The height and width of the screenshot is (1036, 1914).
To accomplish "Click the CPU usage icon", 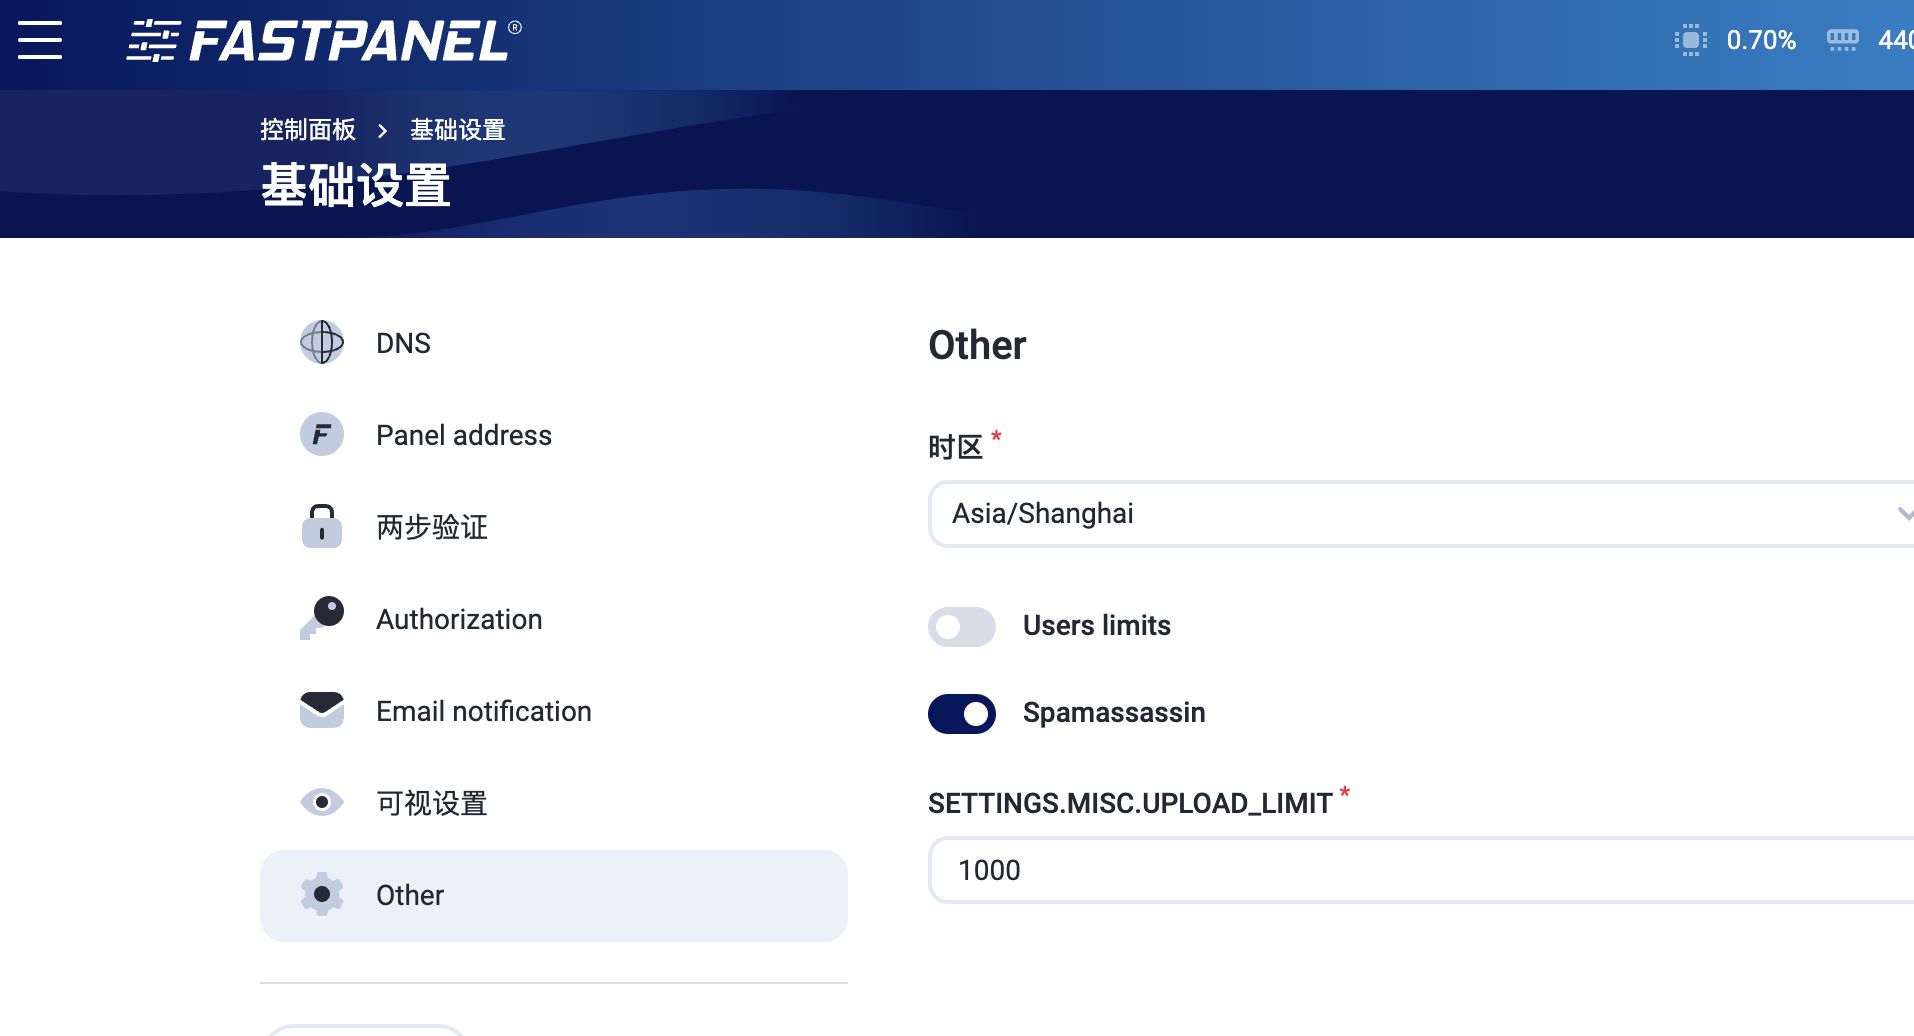I will pos(1690,40).
